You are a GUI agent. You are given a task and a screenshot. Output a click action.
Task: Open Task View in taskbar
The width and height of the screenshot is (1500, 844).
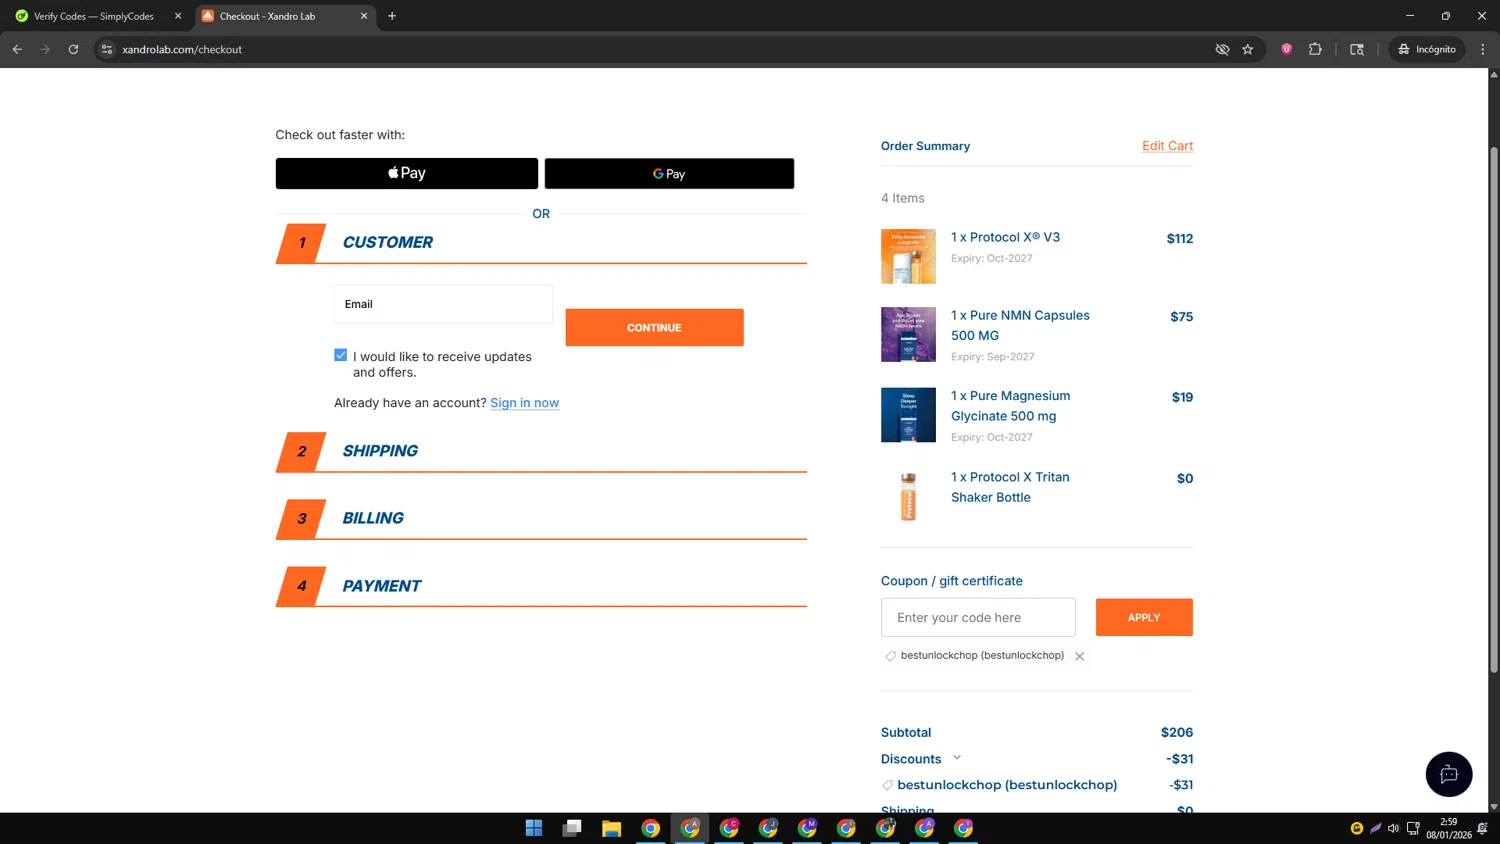coord(572,828)
